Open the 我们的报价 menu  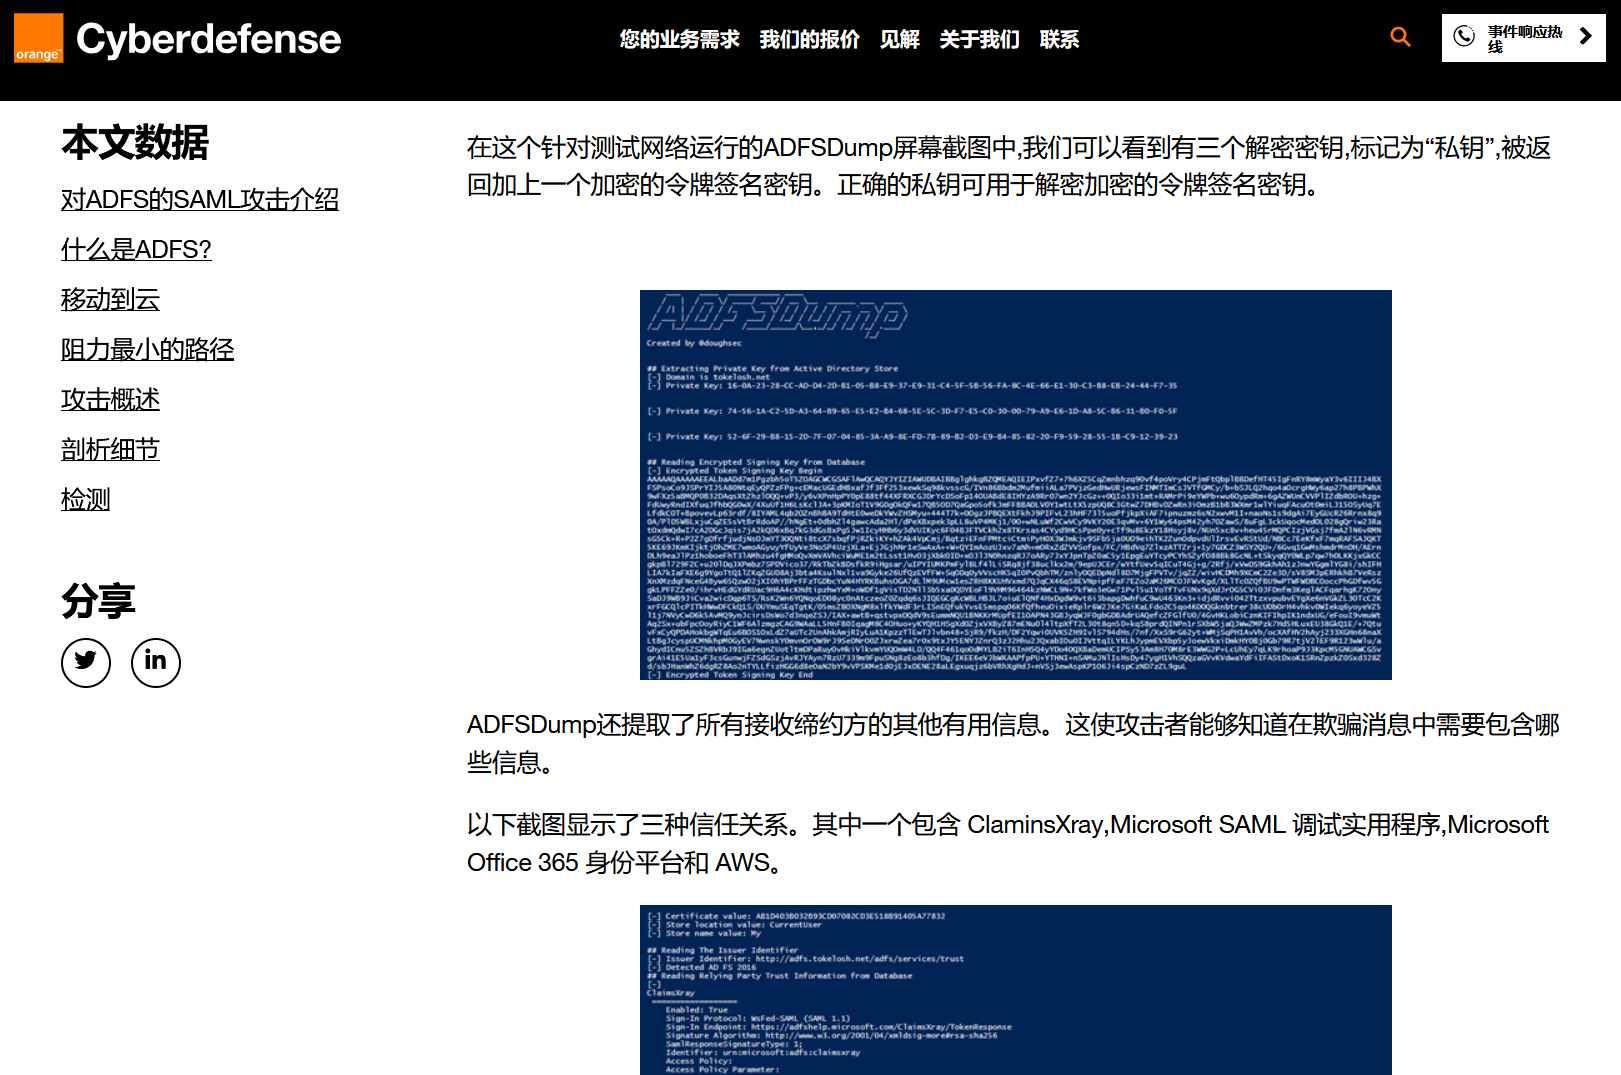coord(809,39)
